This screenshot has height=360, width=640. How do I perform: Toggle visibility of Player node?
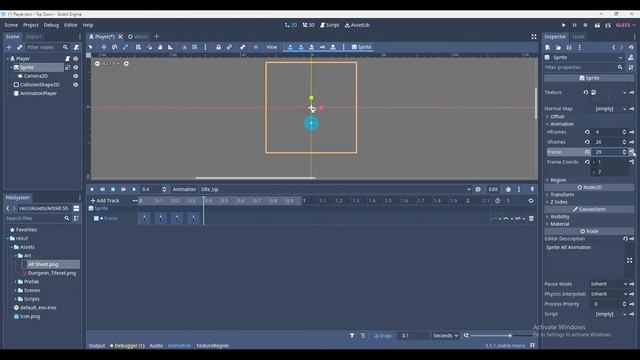(76, 59)
